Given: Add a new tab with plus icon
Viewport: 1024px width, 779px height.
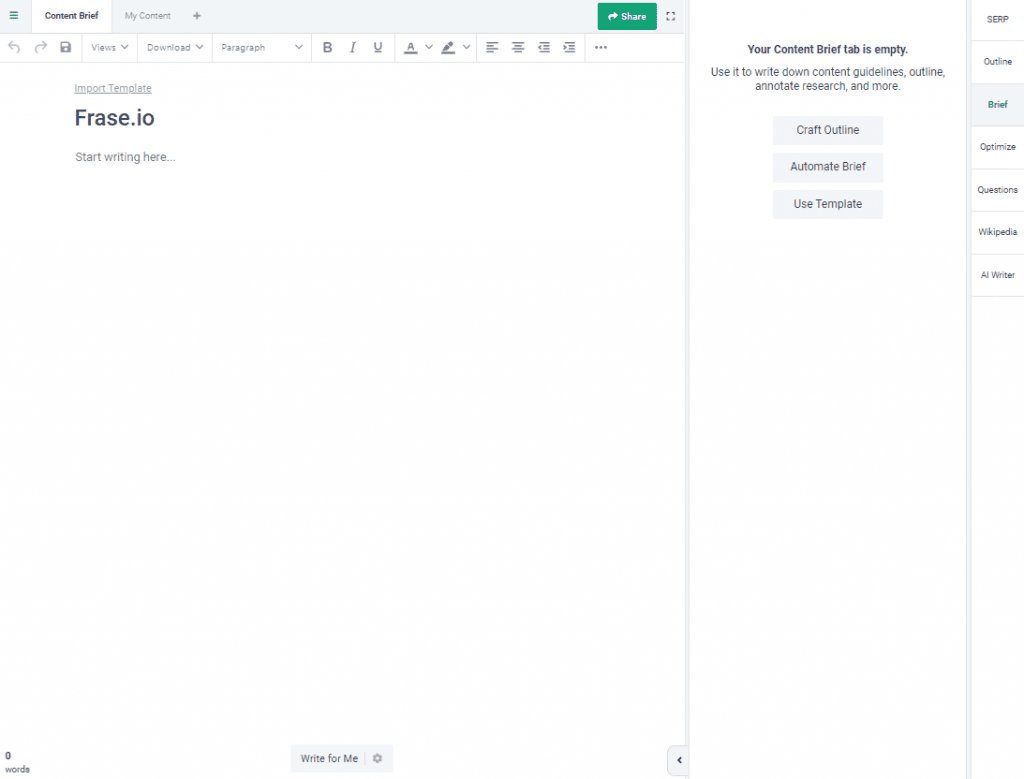Looking at the screenshot, I should [x=197, y=16].
